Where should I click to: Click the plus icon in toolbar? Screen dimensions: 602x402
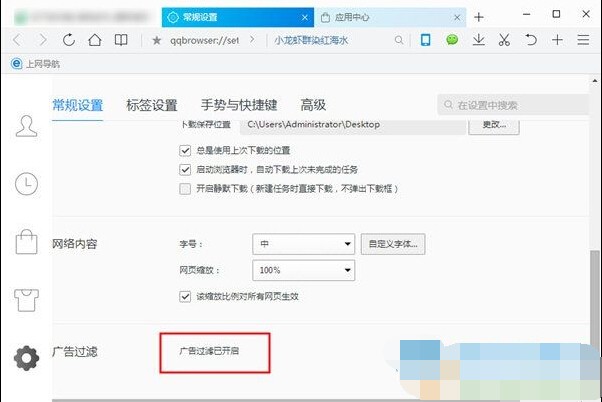point(557,40)
